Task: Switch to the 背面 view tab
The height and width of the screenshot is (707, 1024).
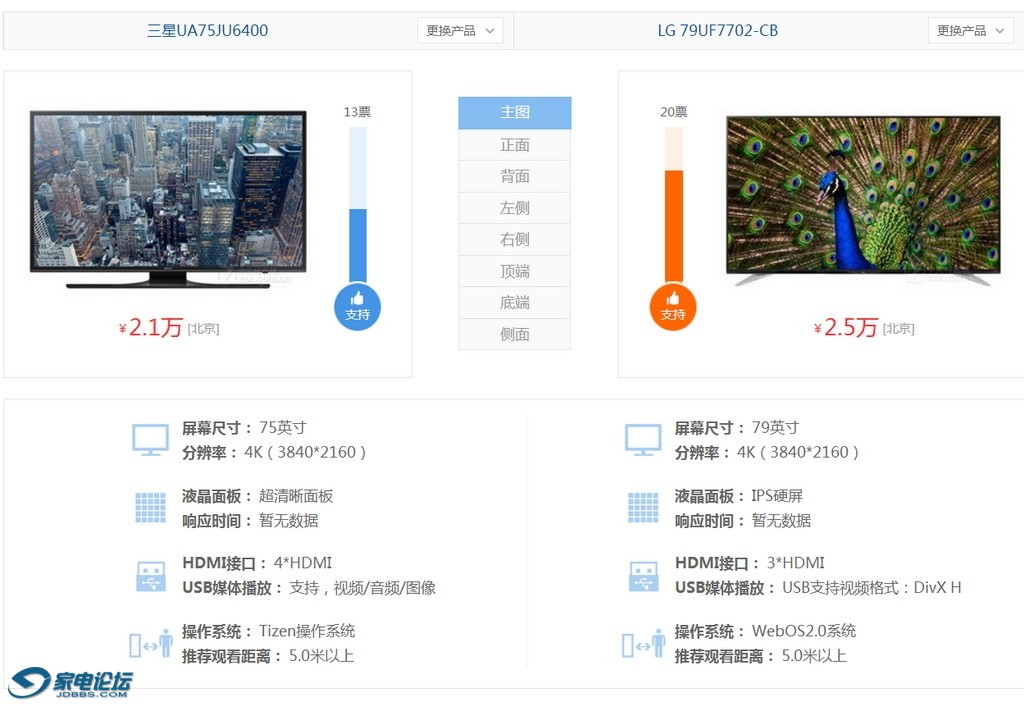Action: [514, 176]
